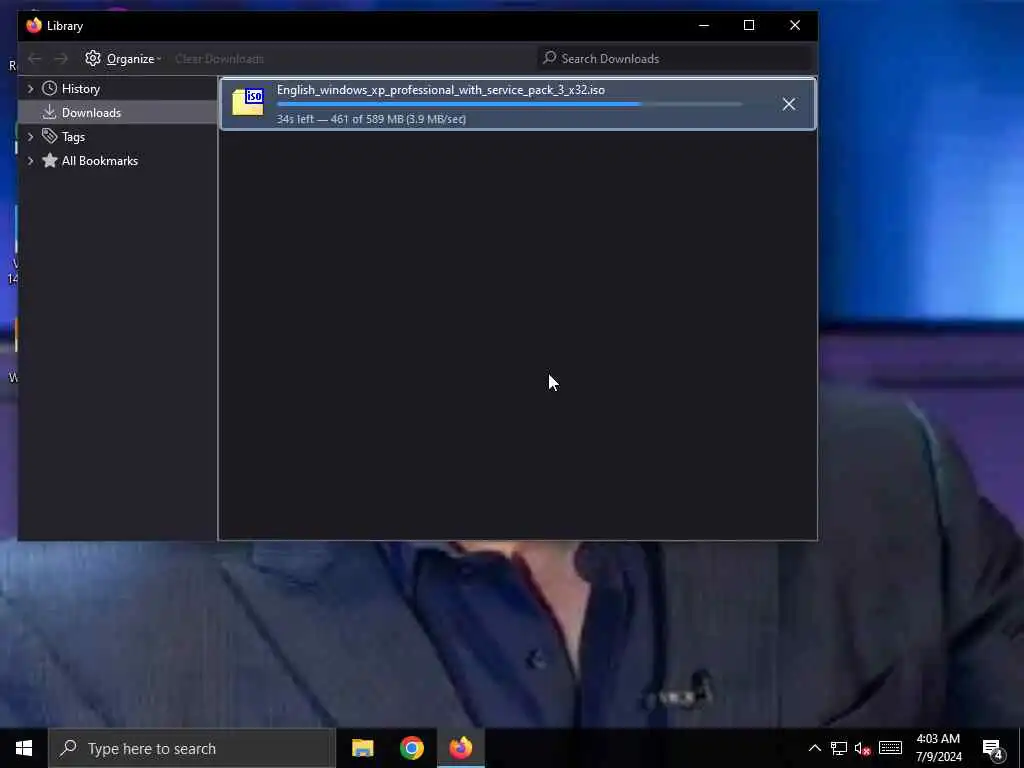Click the All Bookmarks star icon
Viewport: 1024px width, 768px height.
(x=50, y=161)
